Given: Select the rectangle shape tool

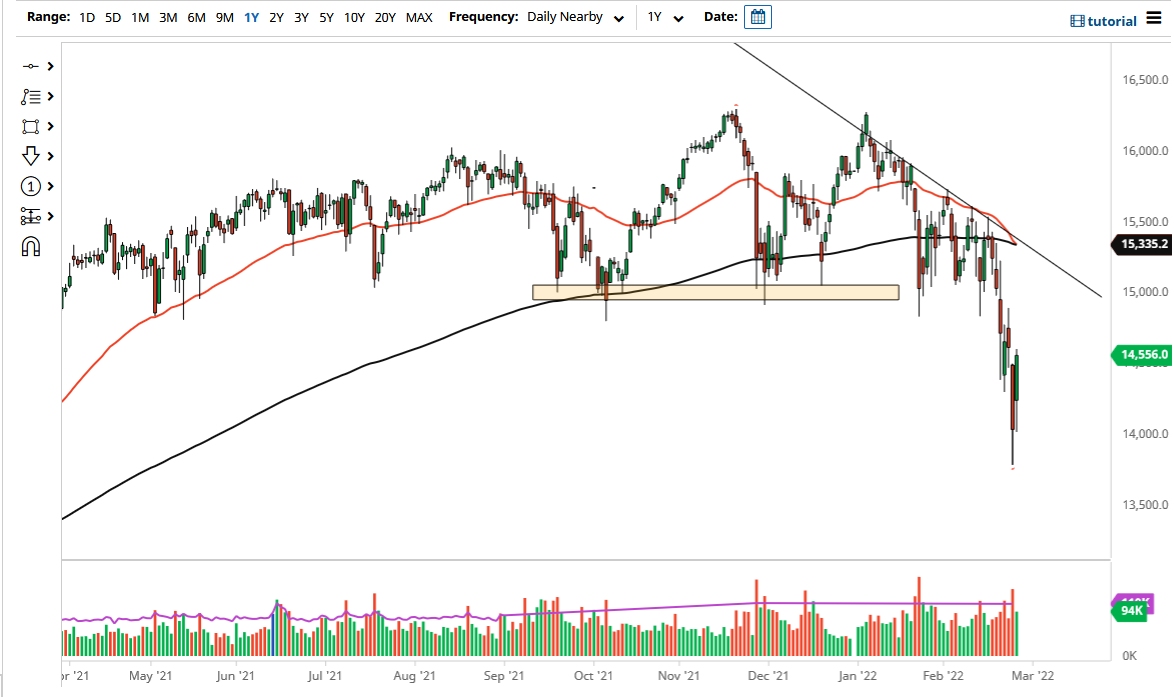Looking at the screenshot, I should (30, 126).
